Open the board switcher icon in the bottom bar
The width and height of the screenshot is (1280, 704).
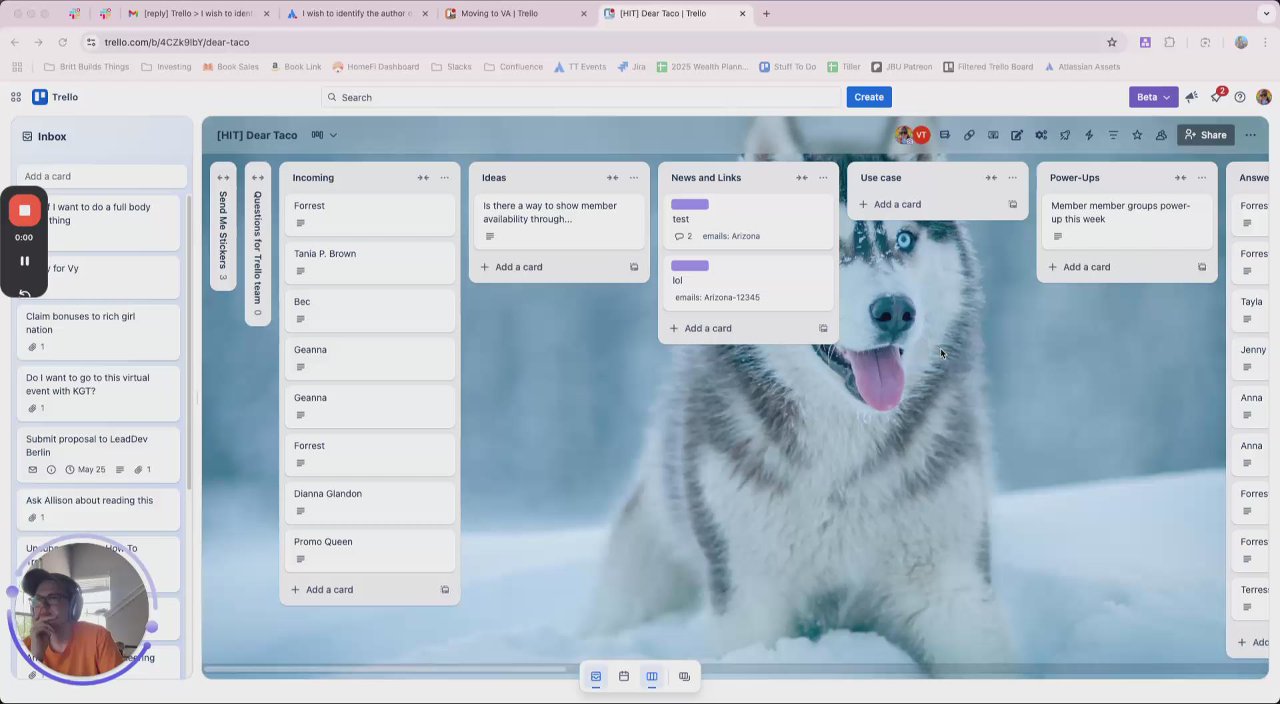[x=684, y=677]
